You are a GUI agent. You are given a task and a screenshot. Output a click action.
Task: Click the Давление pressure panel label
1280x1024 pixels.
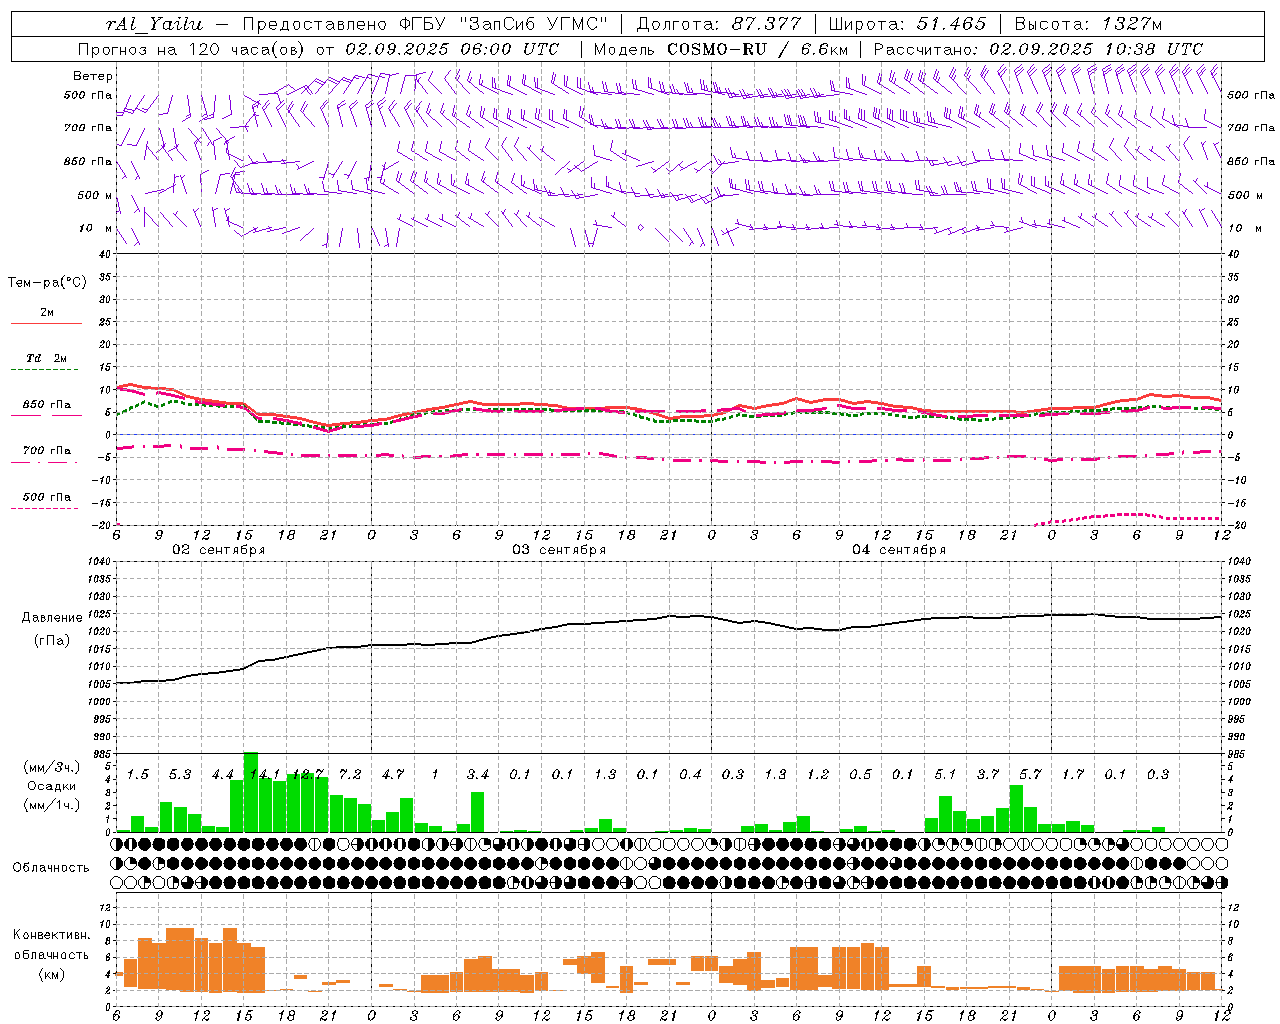point(52,618)
